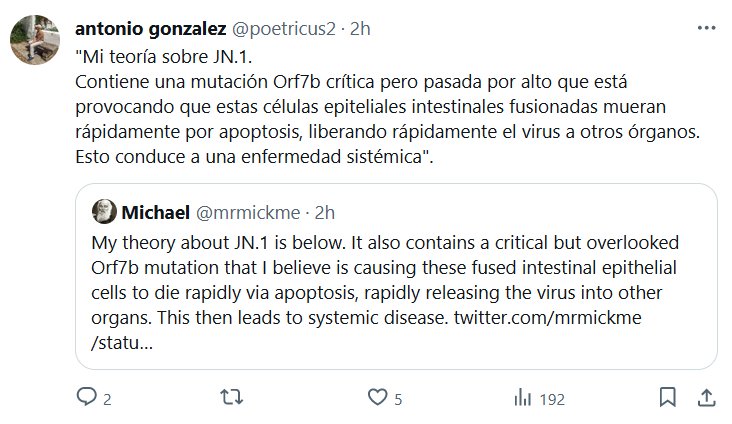Open view analytics bar chart icon
Image resolution: width=732 pixels, height=424 pixels.
click(521, 398)
